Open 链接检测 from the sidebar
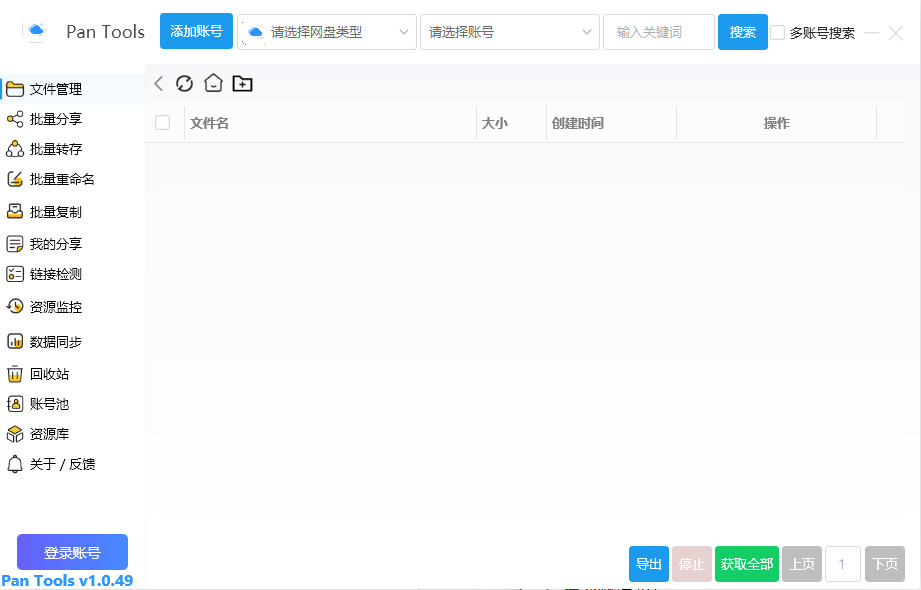 [72, 274]
